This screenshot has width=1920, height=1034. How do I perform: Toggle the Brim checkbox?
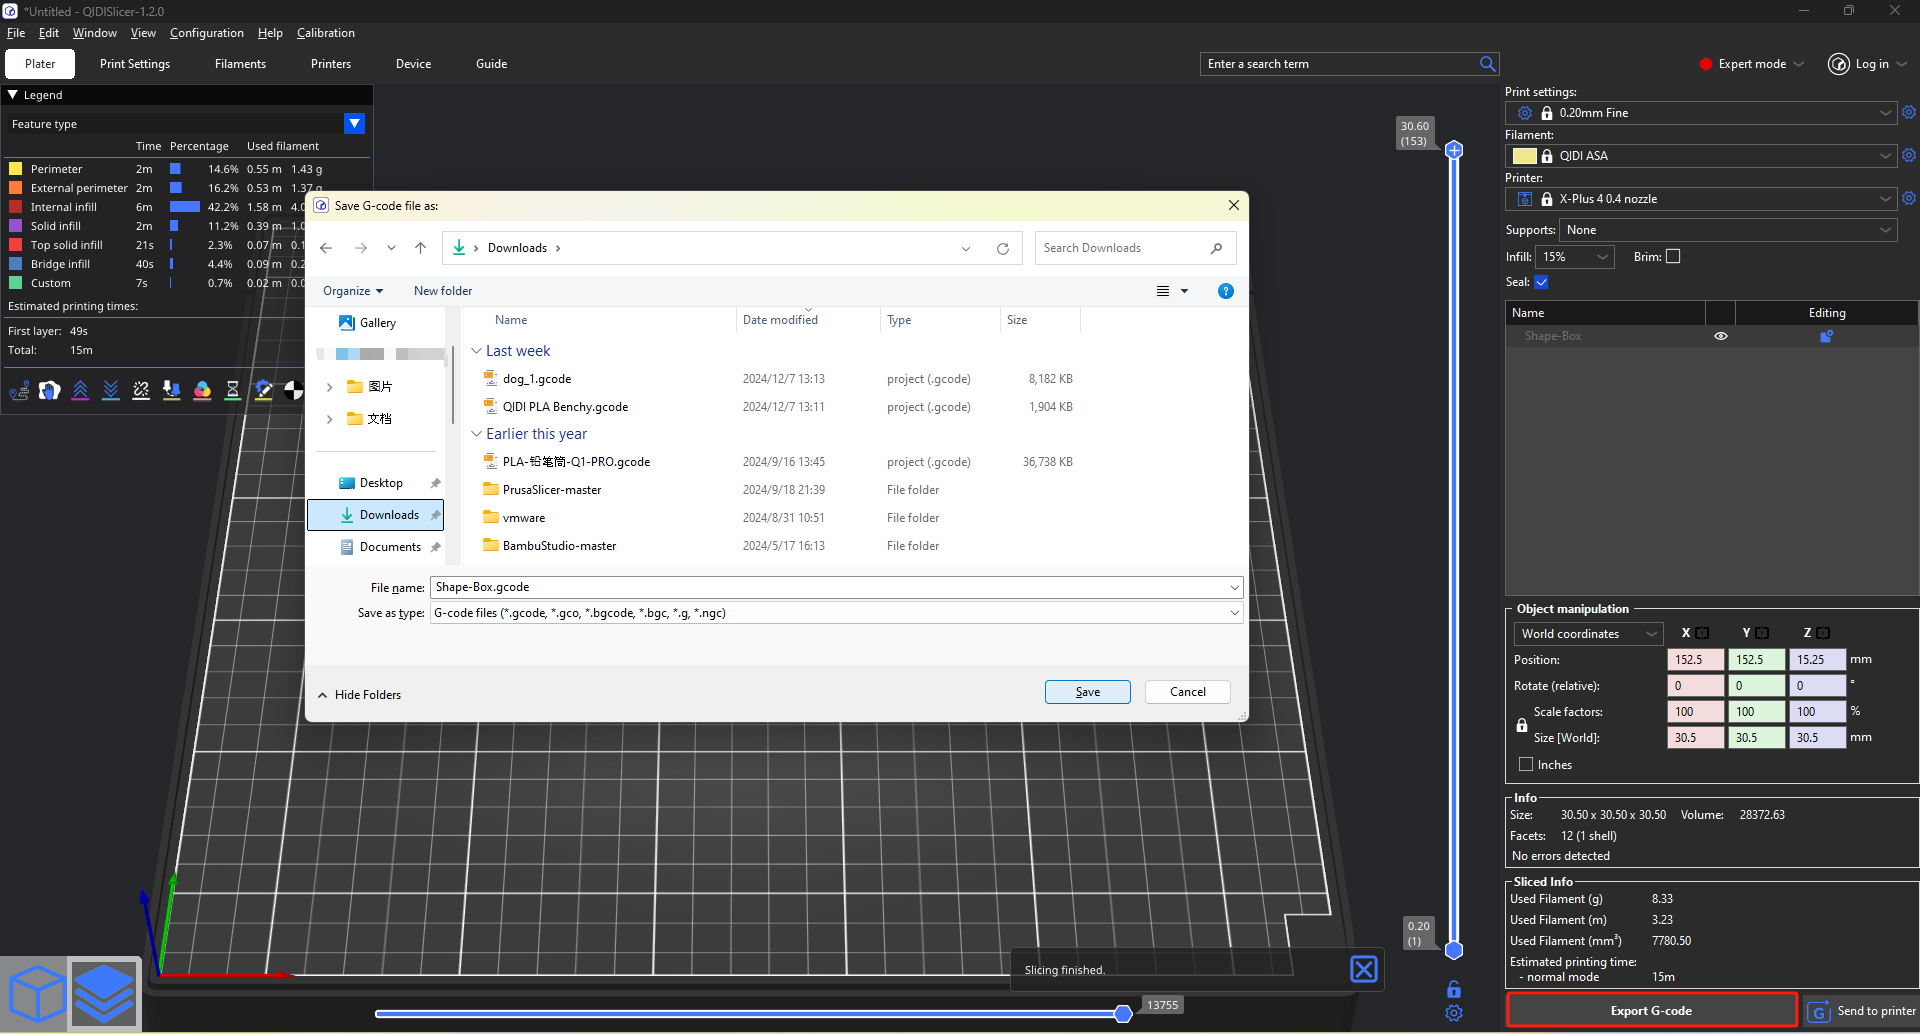[x=1673, y=257]
